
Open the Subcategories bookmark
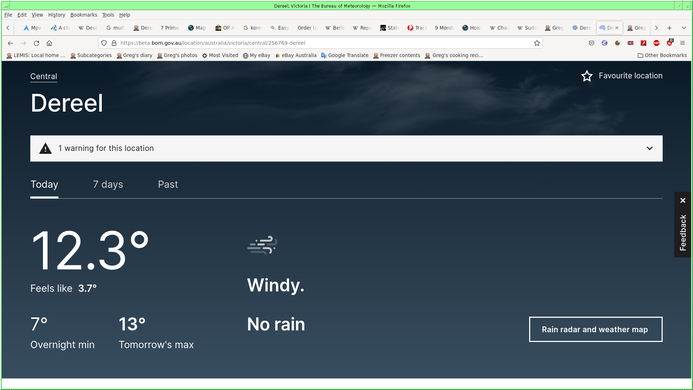(91, 56)
